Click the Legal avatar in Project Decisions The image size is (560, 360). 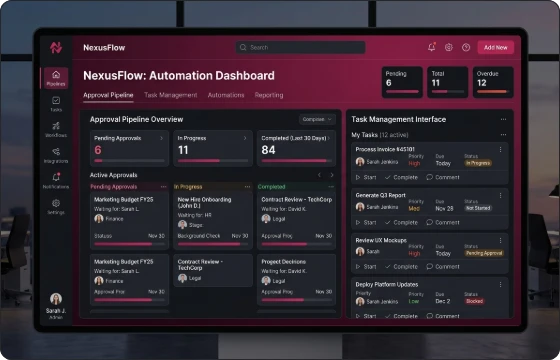click(x=266, y=281)
